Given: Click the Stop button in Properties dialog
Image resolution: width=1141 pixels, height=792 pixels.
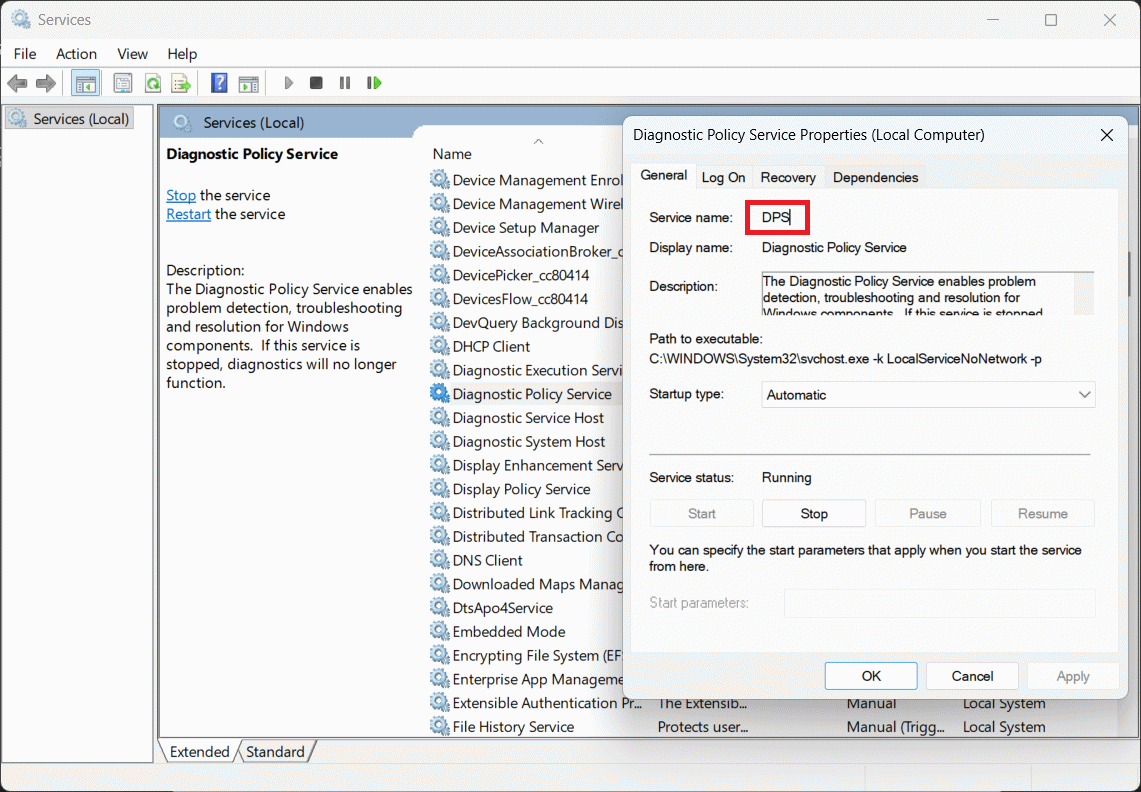Looking at the screenshot, I should pyautogui.click(x=814, y=514).
